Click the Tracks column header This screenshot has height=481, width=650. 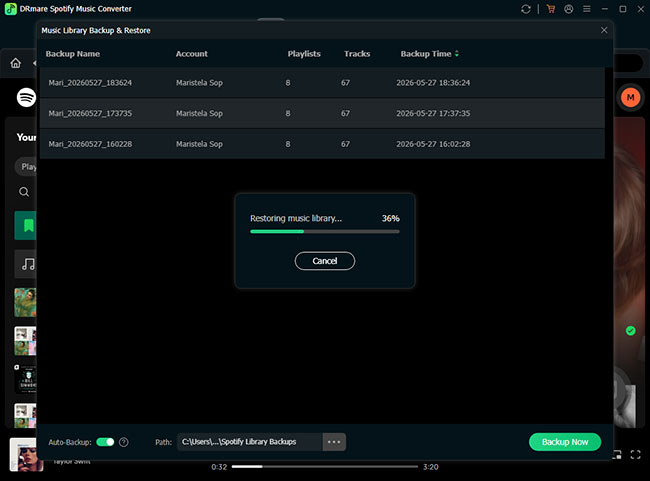click(357, 54)
